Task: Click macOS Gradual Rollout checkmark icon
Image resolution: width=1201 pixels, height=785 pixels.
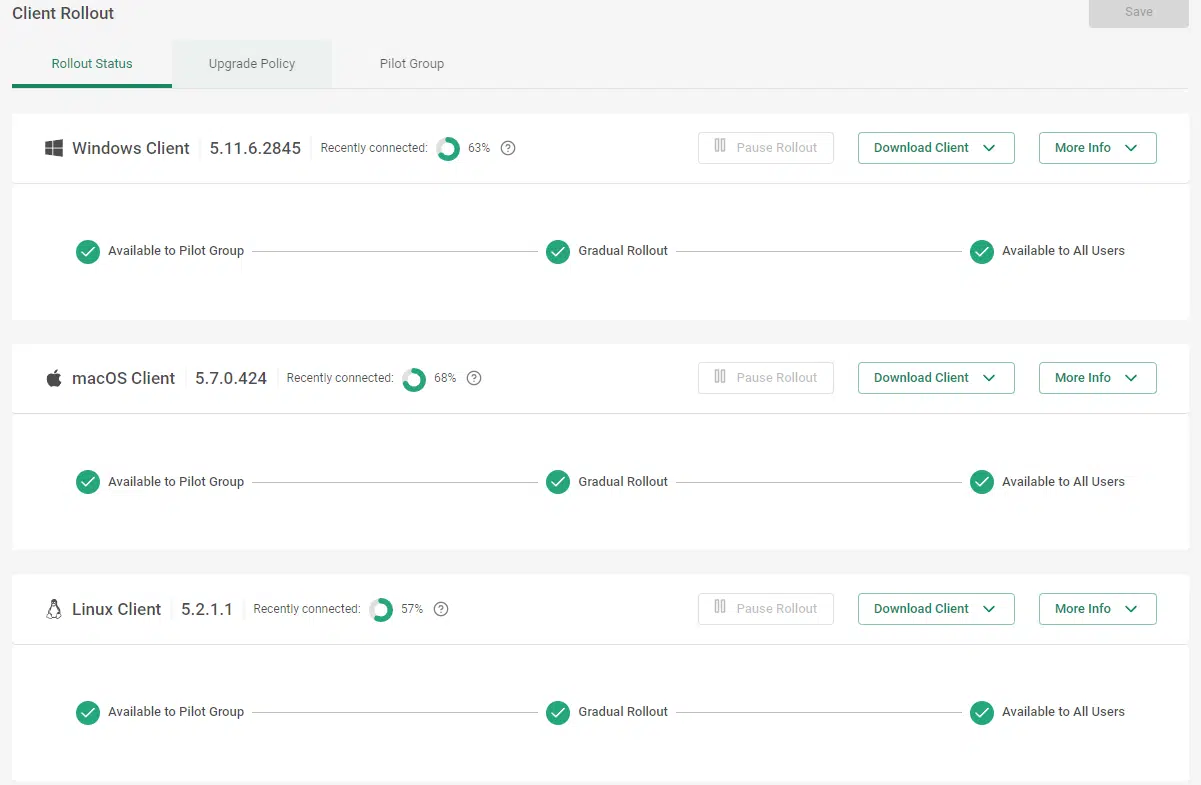Action: 558,482
